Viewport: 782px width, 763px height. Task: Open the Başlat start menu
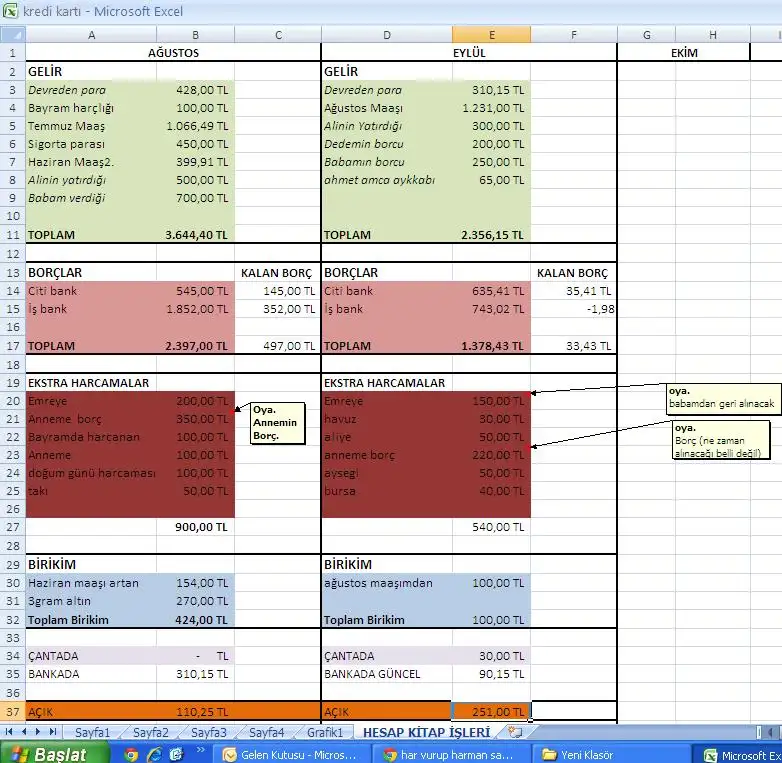(x=50, y=755)
